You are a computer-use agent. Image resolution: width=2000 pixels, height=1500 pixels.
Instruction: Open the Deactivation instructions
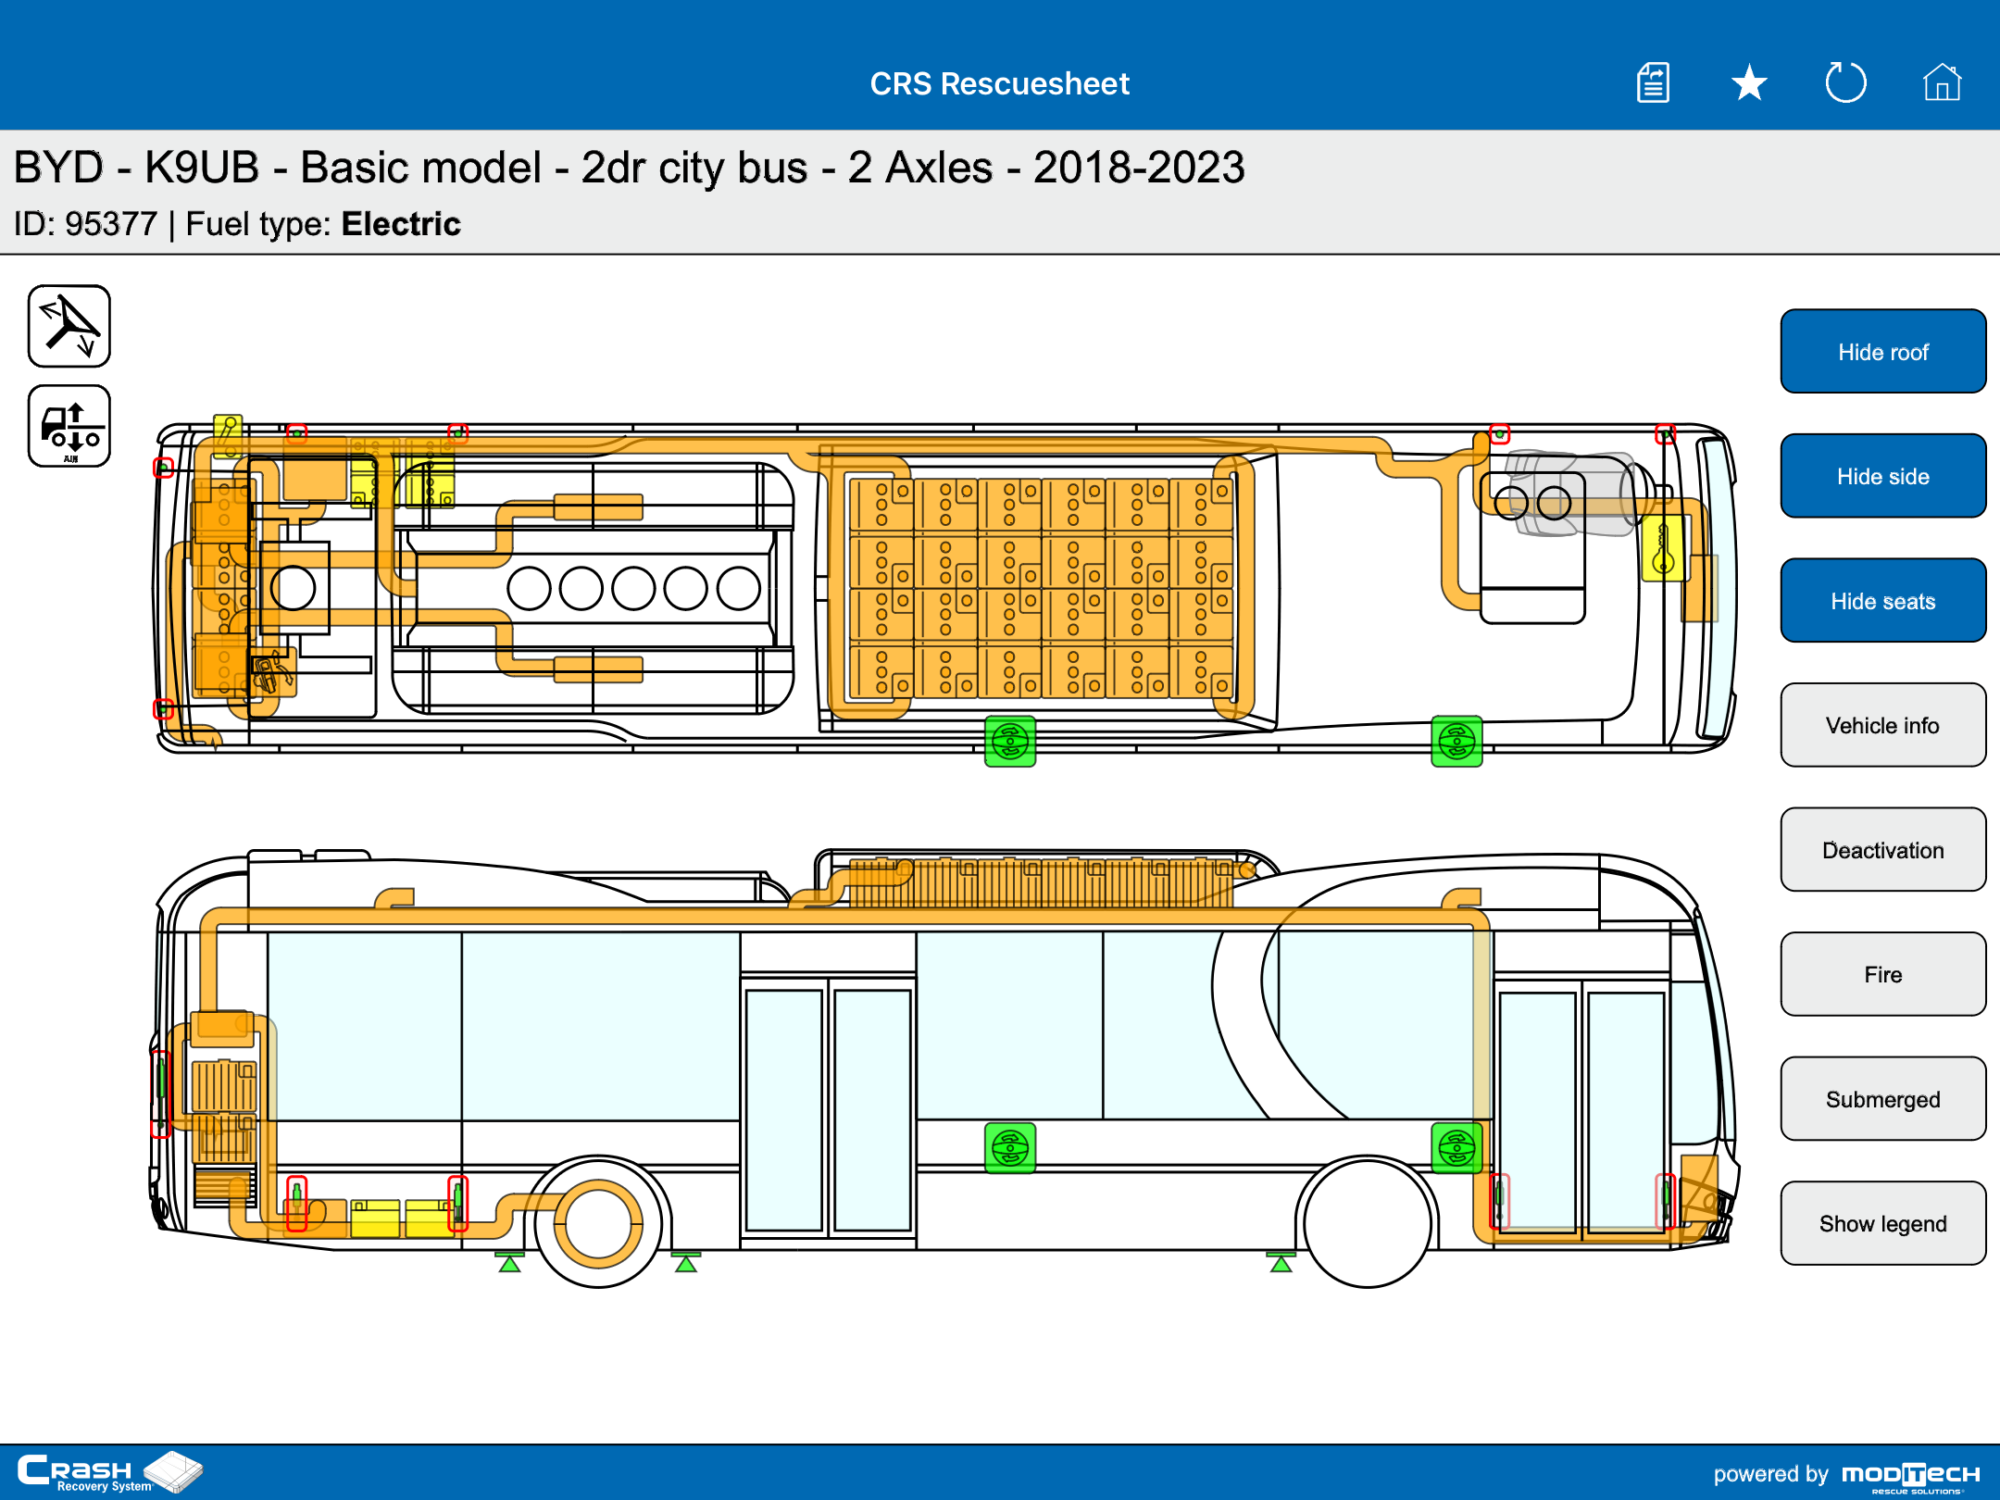pos(1882,849)
